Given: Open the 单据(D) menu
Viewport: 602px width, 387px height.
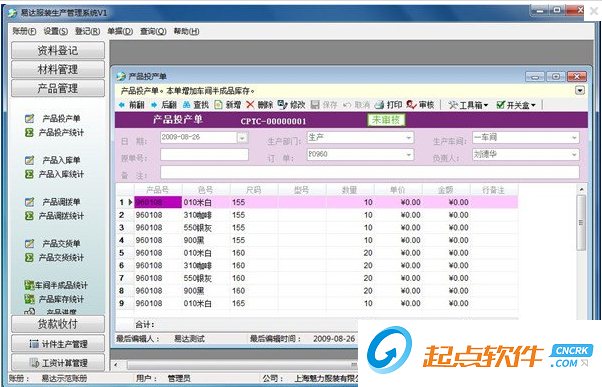Looking at the screenshot, I should point(120,31).
